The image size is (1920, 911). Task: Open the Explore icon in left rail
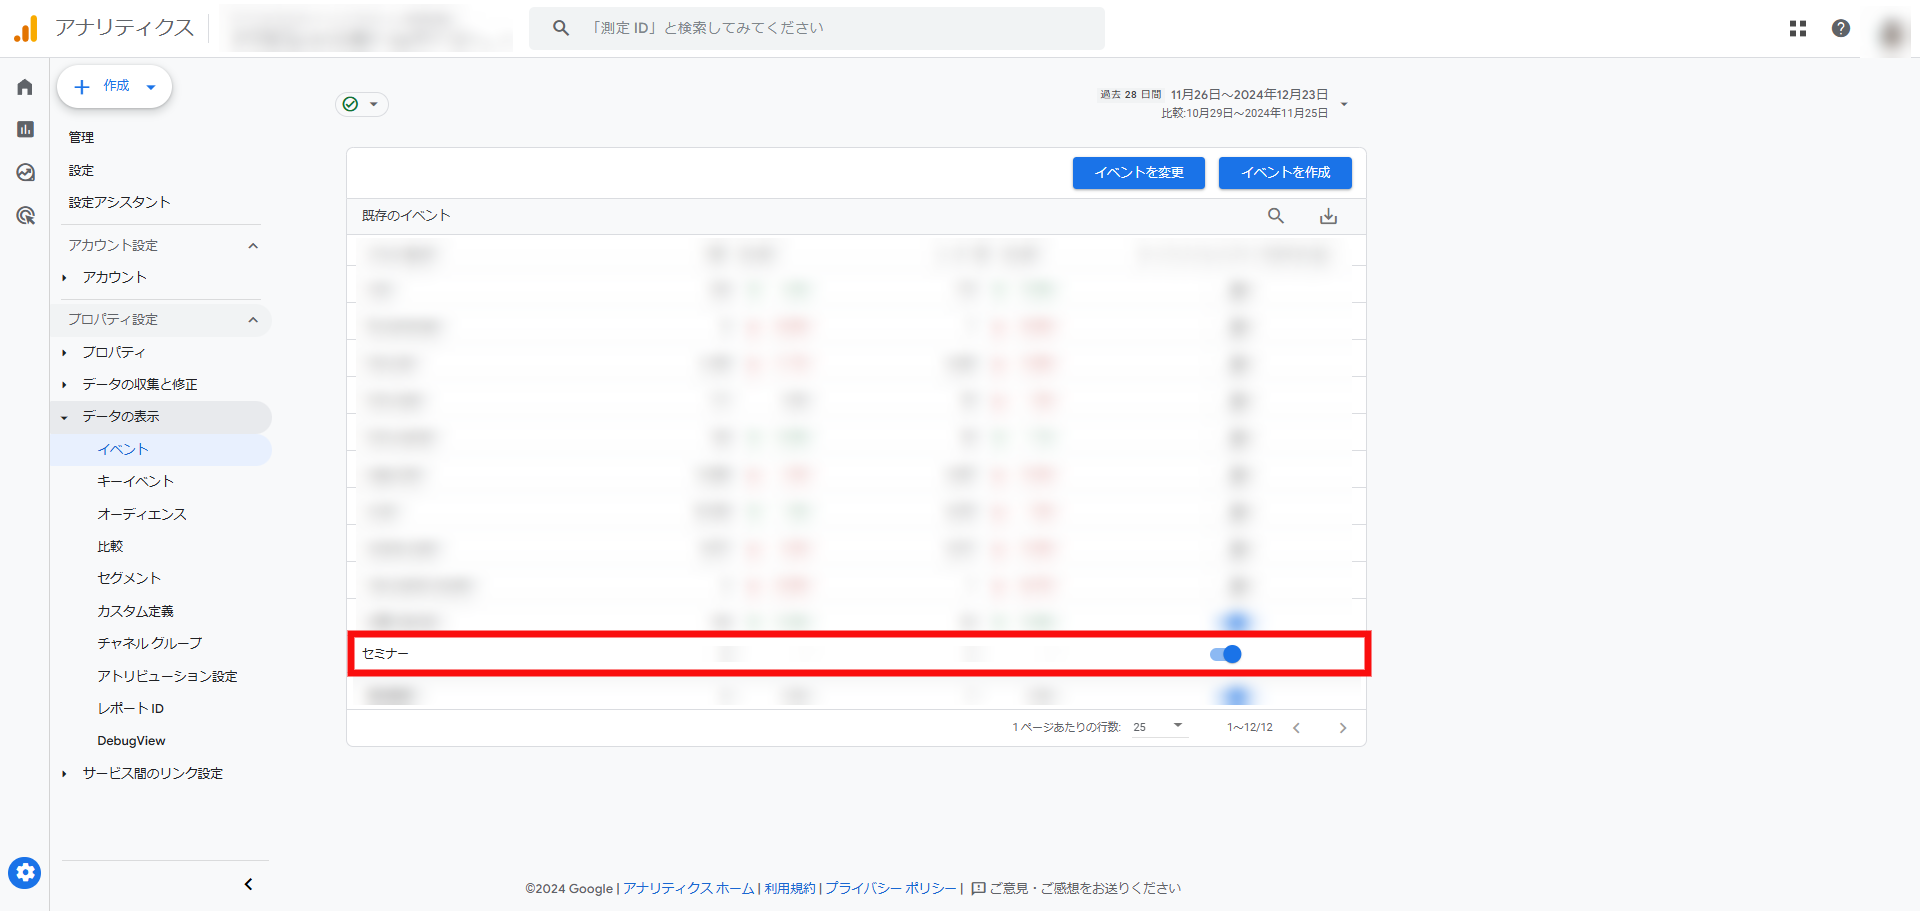click(25, 172)
